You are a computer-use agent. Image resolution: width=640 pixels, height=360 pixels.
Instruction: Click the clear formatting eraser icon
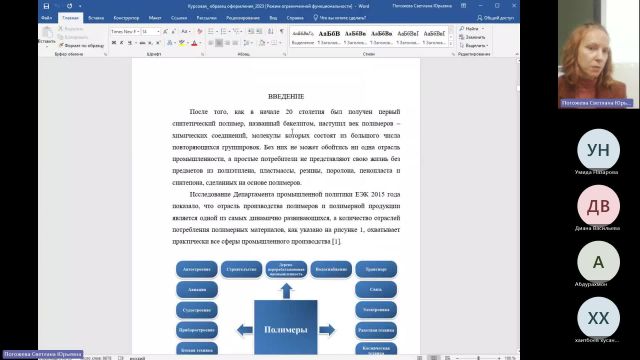[x=200, y=31]
